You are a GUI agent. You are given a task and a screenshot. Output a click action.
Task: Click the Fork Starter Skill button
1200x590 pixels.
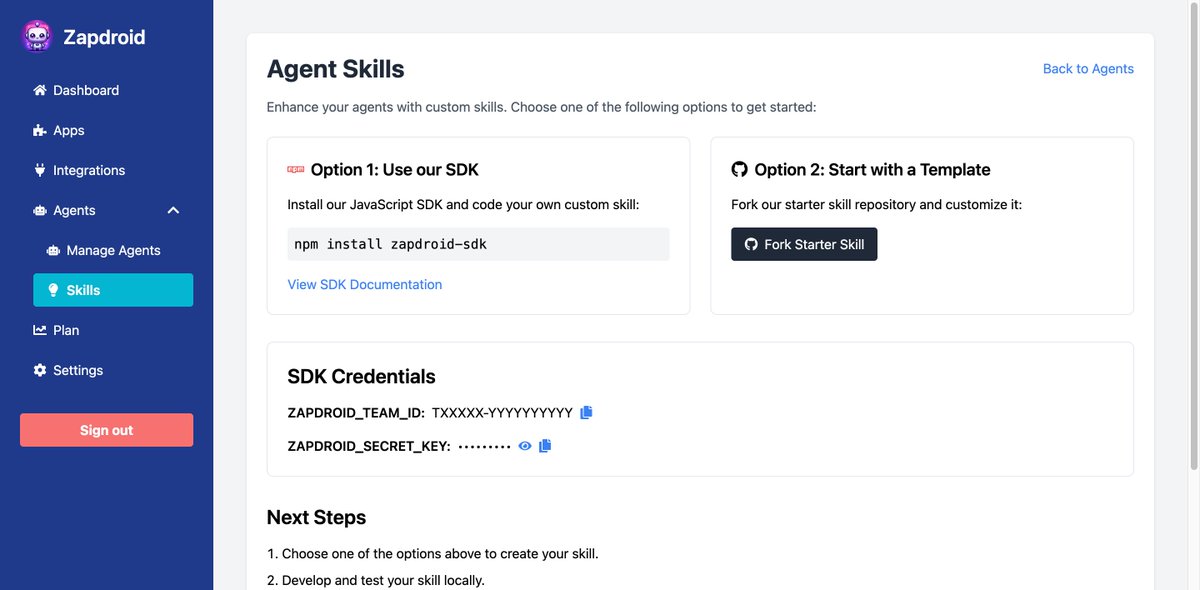tap(804, 244)
